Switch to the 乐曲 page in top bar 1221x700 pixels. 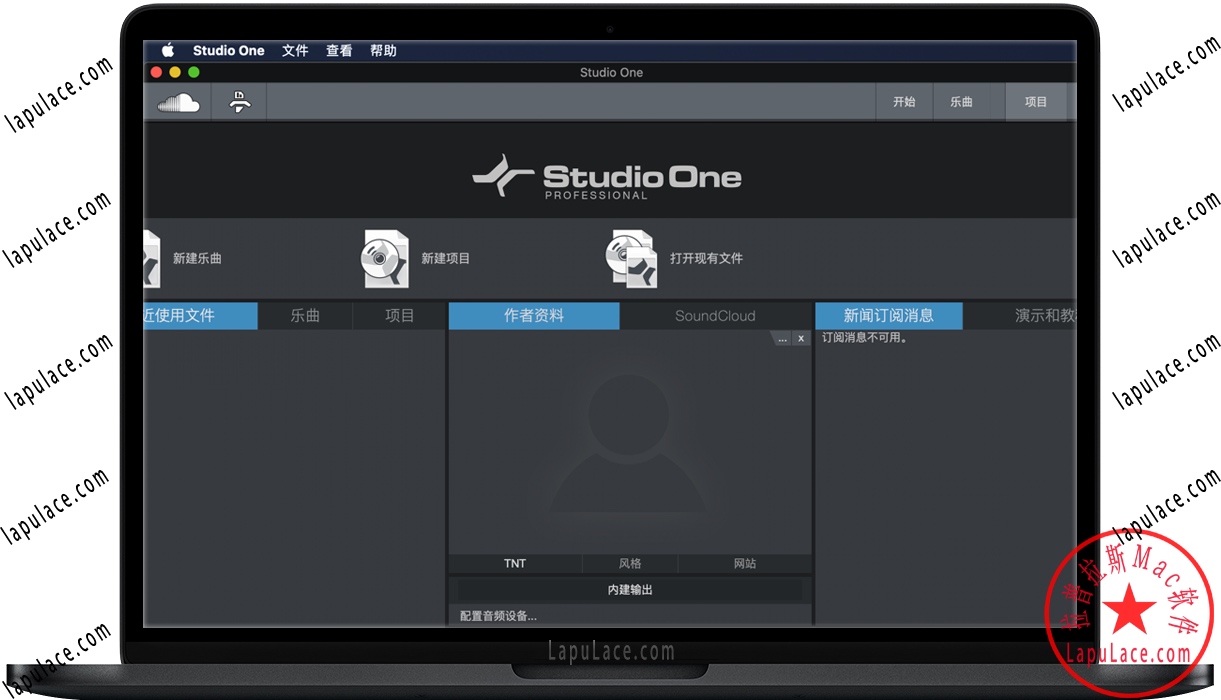point(961,102)
